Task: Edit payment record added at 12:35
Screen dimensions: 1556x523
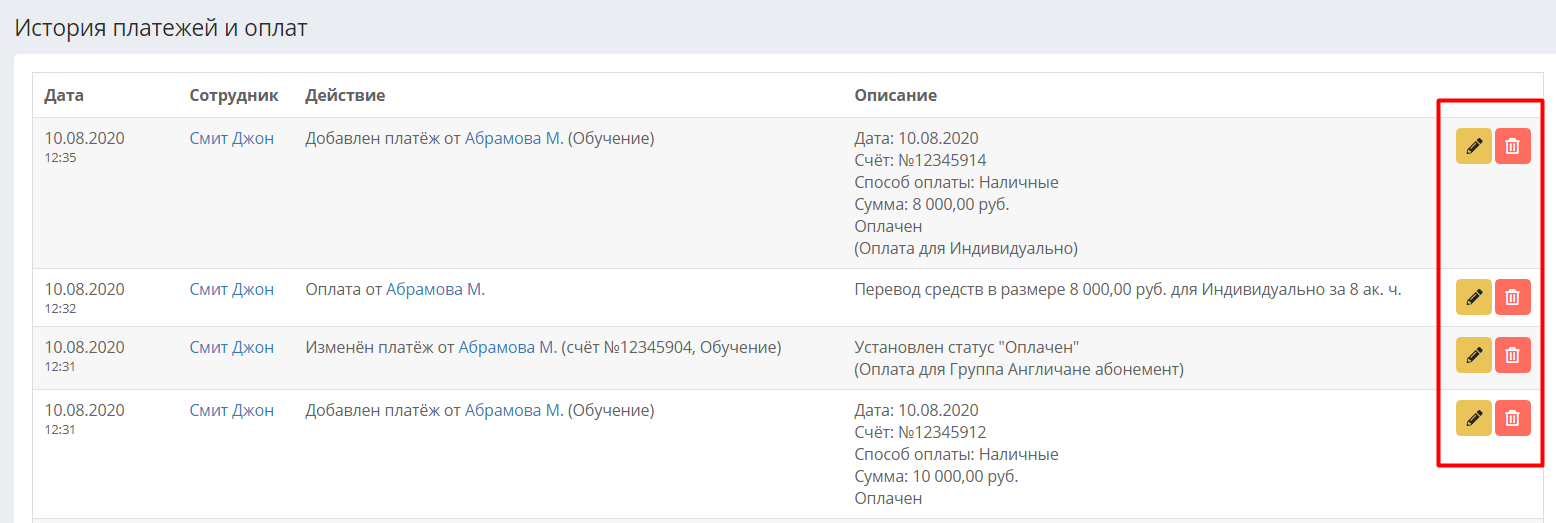Action: pyautogui.click(x=1473, y=146)
